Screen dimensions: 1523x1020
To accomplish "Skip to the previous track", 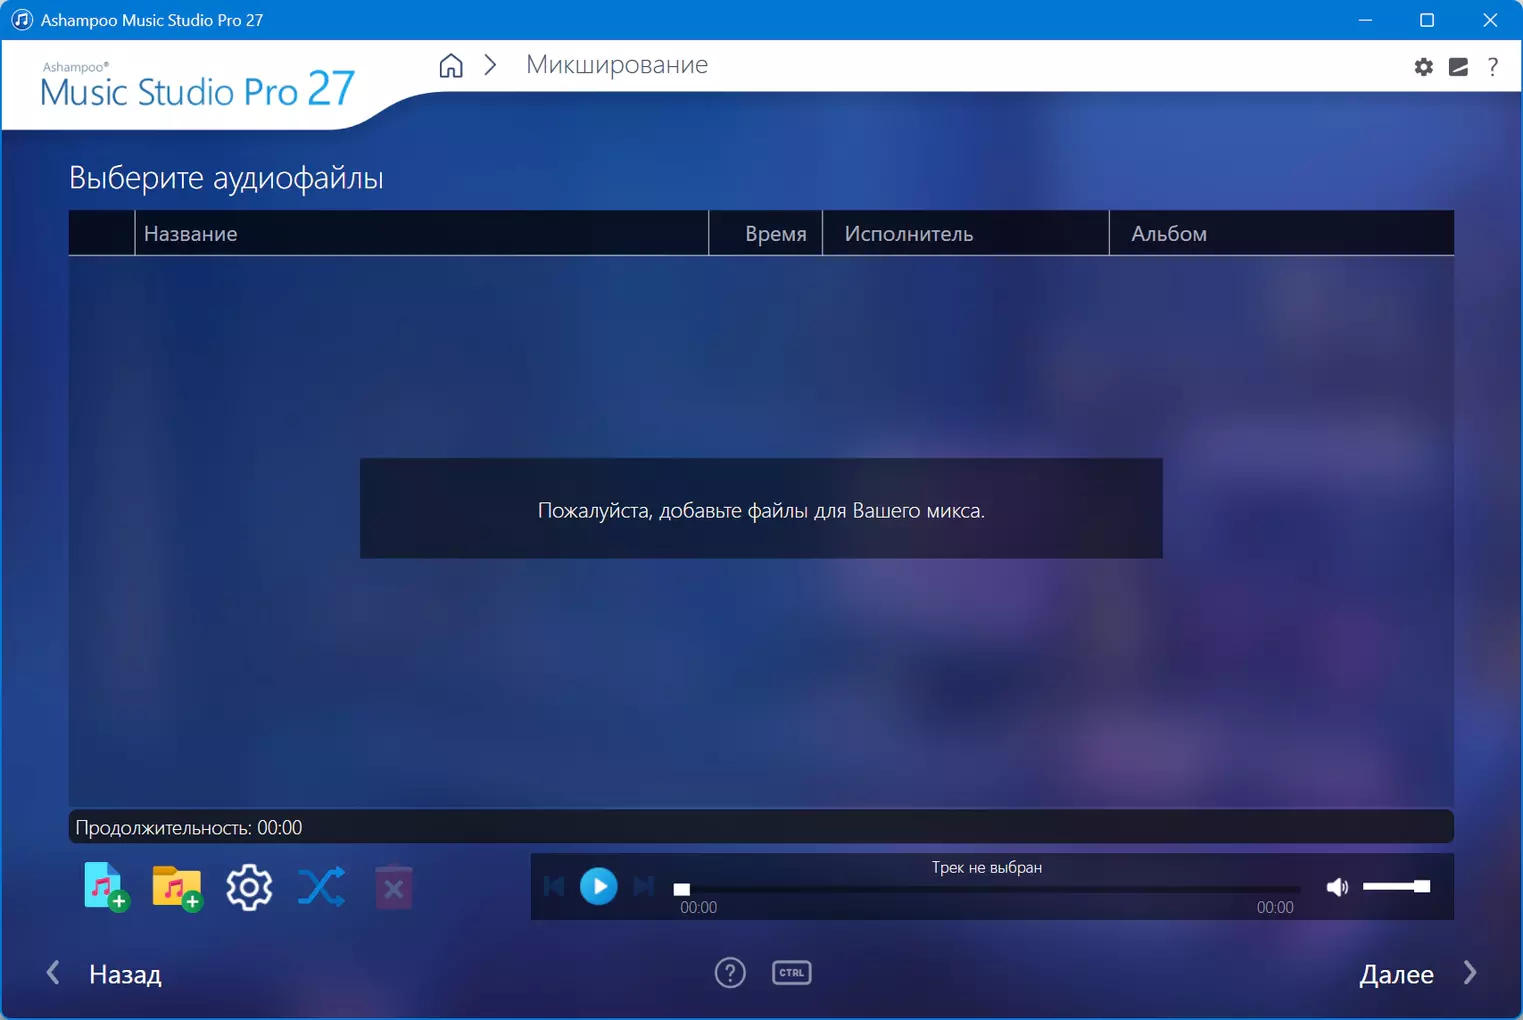I will pyautogui.click(x=554, y=886).
